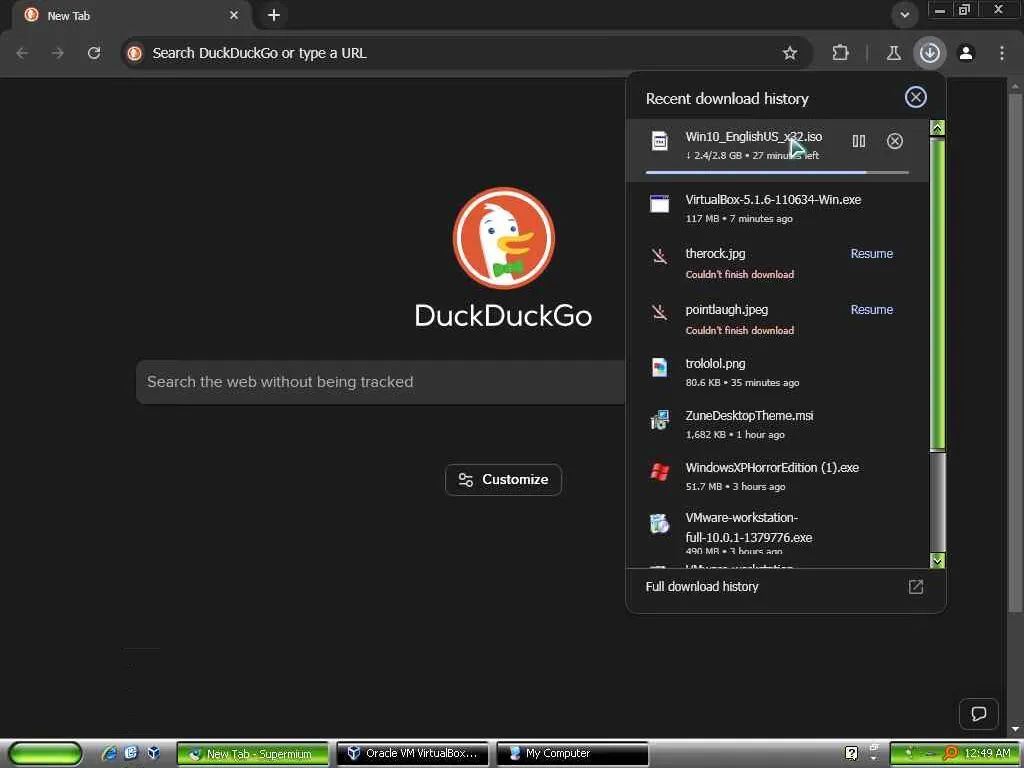Screen dimensions: 1024x768
Task: Open the three-dot browser menu
Action: [1002, 53]
